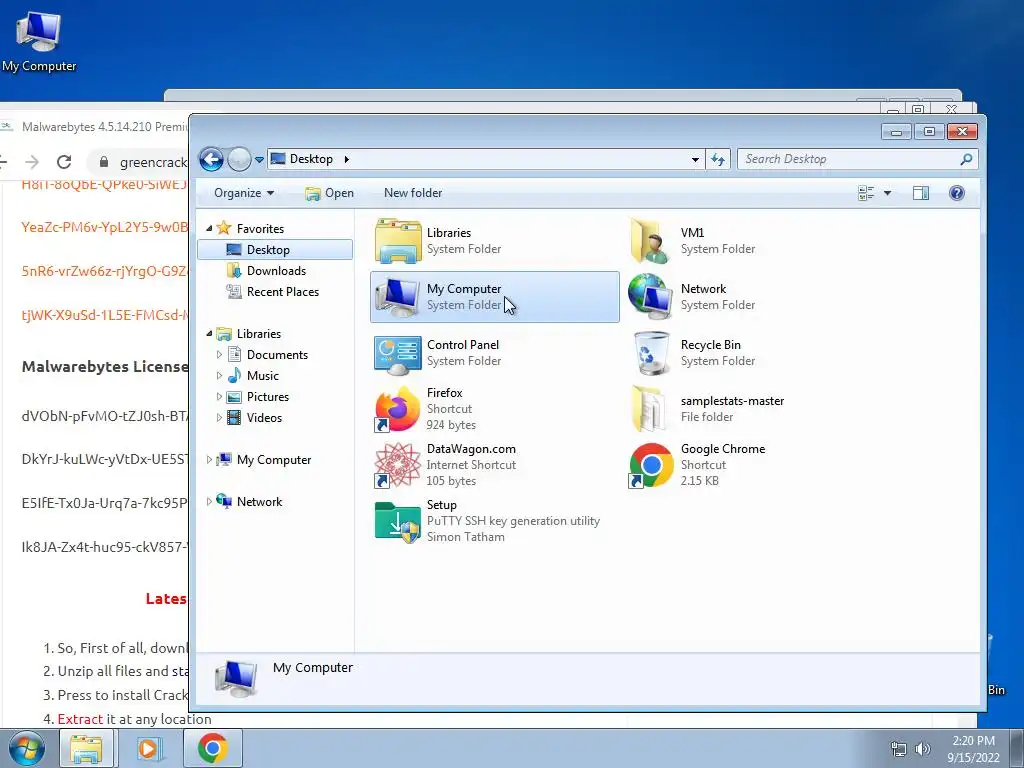Viewport: 1024px width, 768px height.
Task: Click the network tray icon
Action: pyautogui.click(x=899, y=749)
